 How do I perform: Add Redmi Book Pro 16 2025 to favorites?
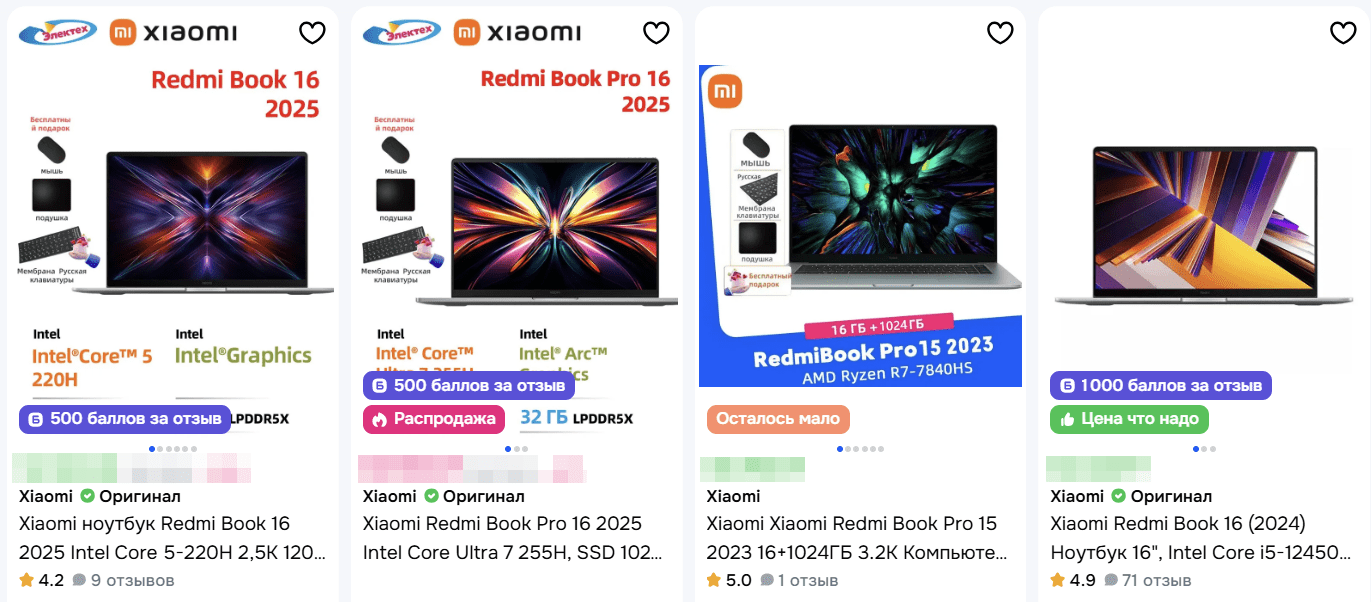tap(656, 33)
